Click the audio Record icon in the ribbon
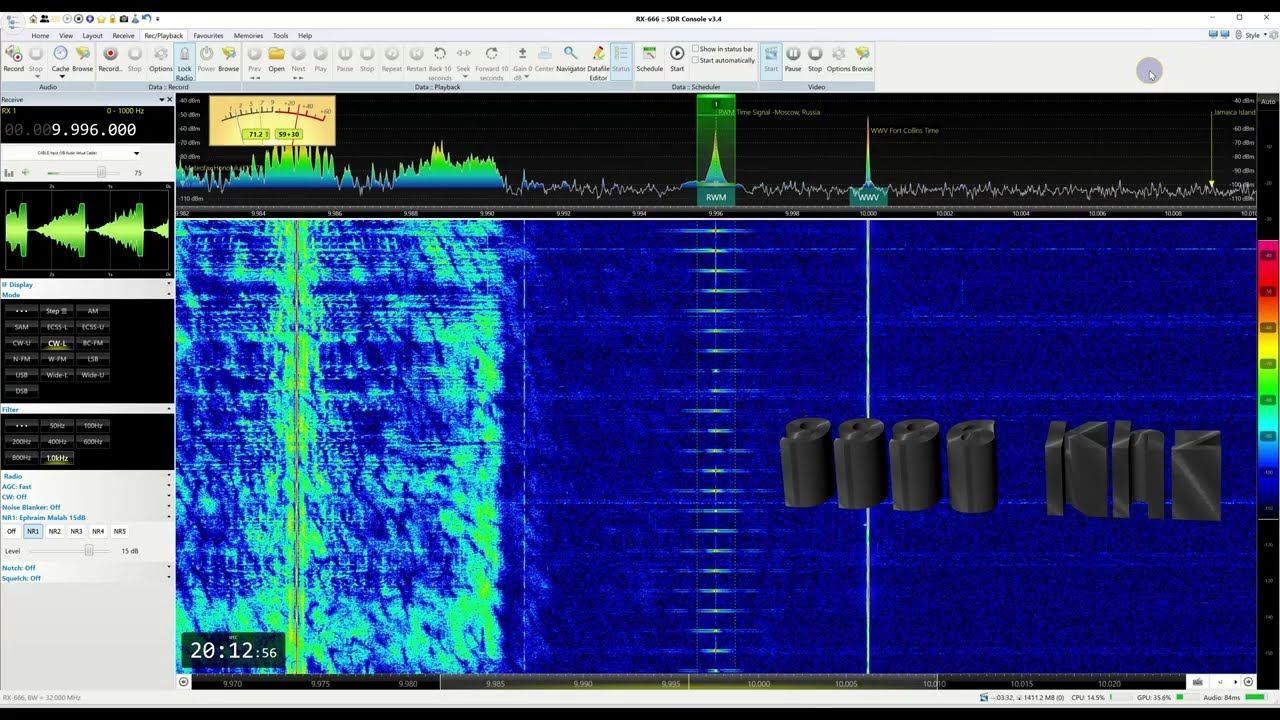Image resolution: width=1280 pixels, height=720 pixels. 13,56
